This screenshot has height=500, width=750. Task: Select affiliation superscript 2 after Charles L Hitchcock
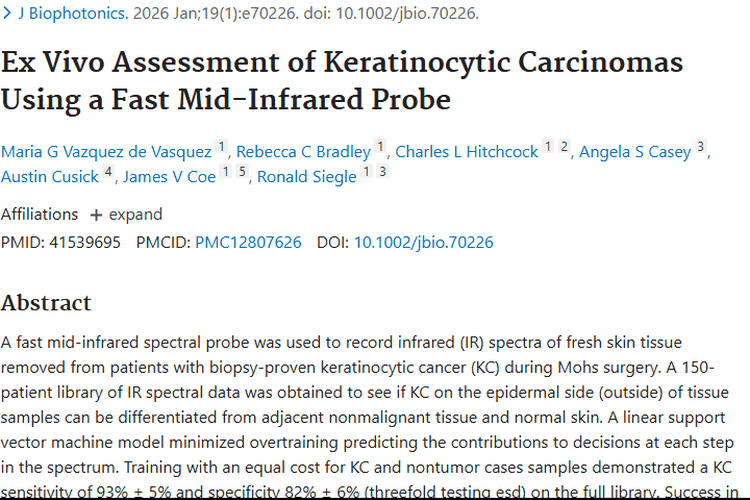(564, 148)
